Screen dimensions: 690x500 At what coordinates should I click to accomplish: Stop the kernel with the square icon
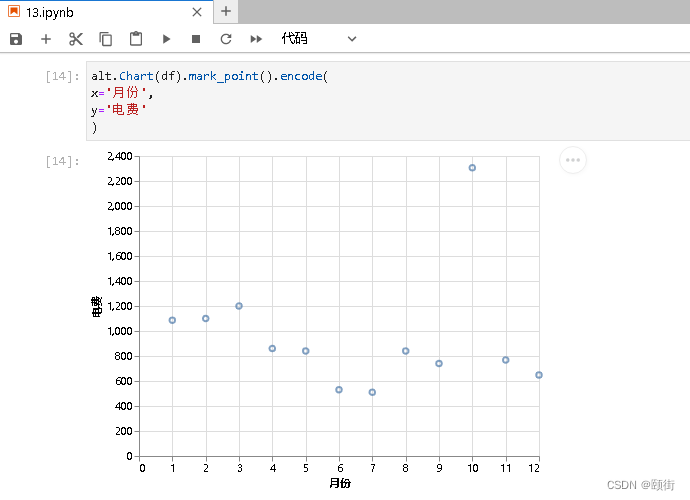click(196, 39)
